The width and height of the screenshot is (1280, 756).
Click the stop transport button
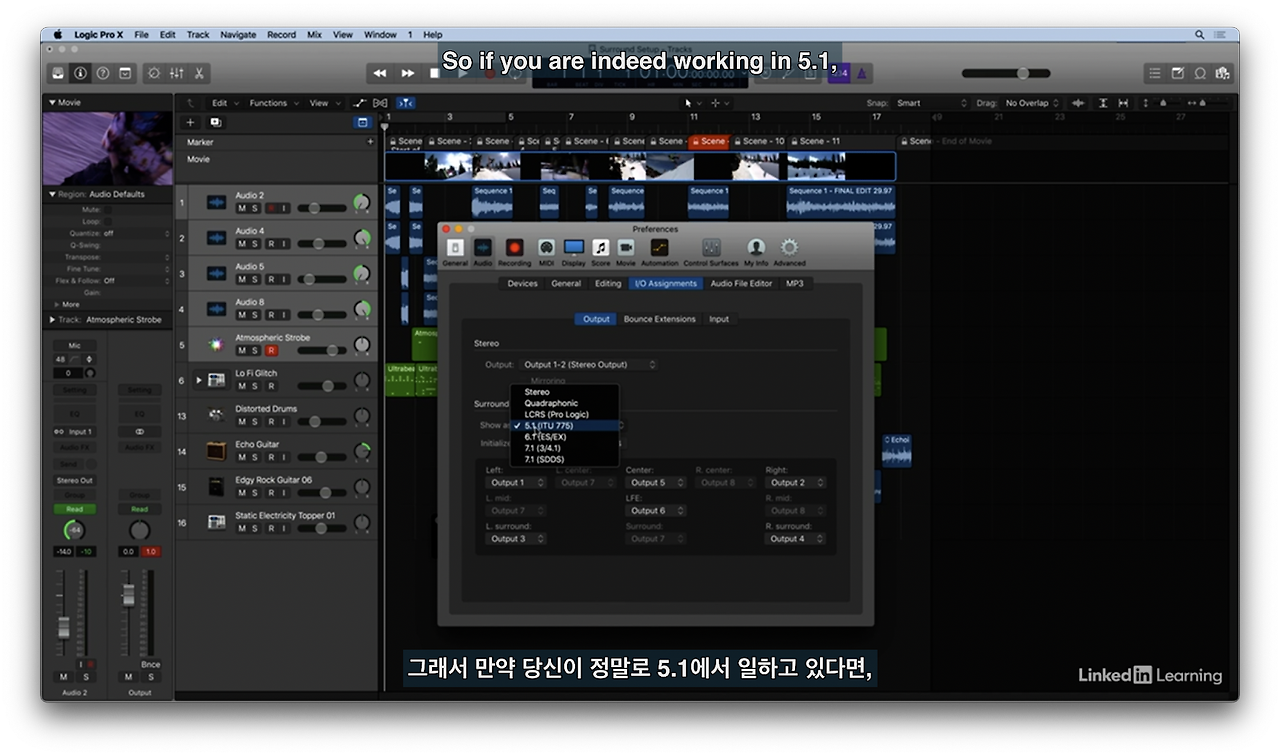coord(433,73)
